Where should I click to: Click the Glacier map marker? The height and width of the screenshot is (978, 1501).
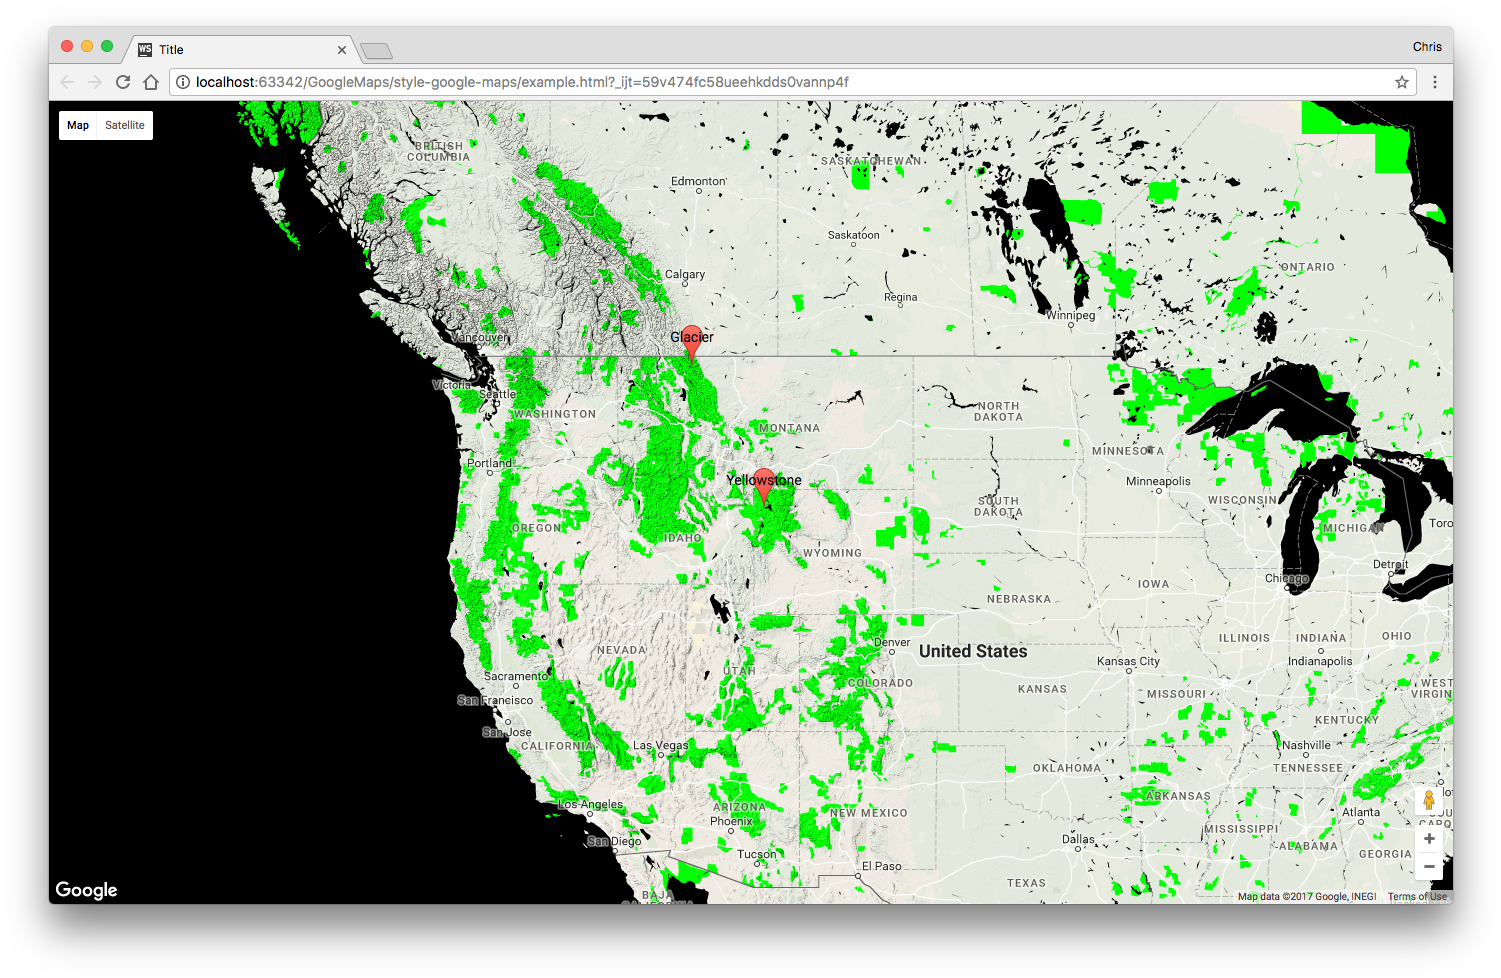click(x=691, y=342)
